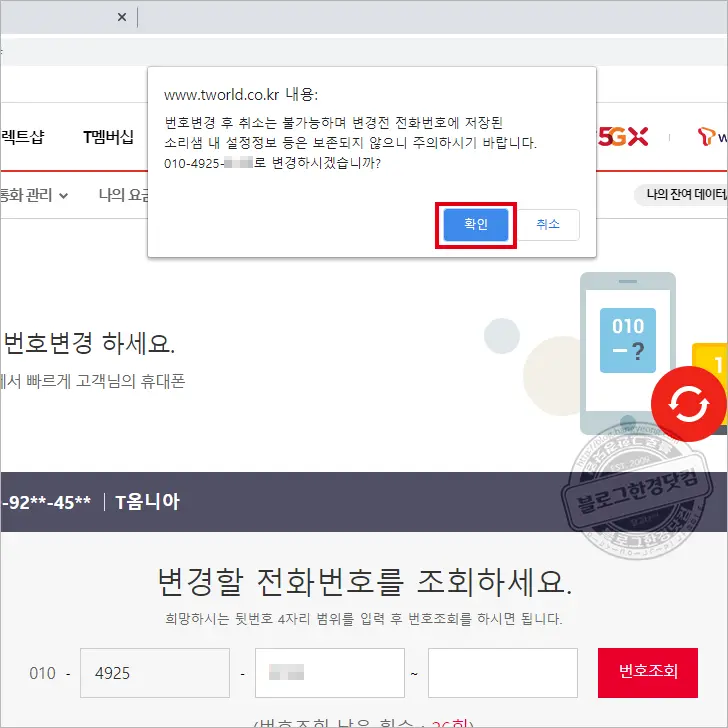728x728 pixels.
Task: Open the 렉트샵 menu item
Action: click(22, 137)
